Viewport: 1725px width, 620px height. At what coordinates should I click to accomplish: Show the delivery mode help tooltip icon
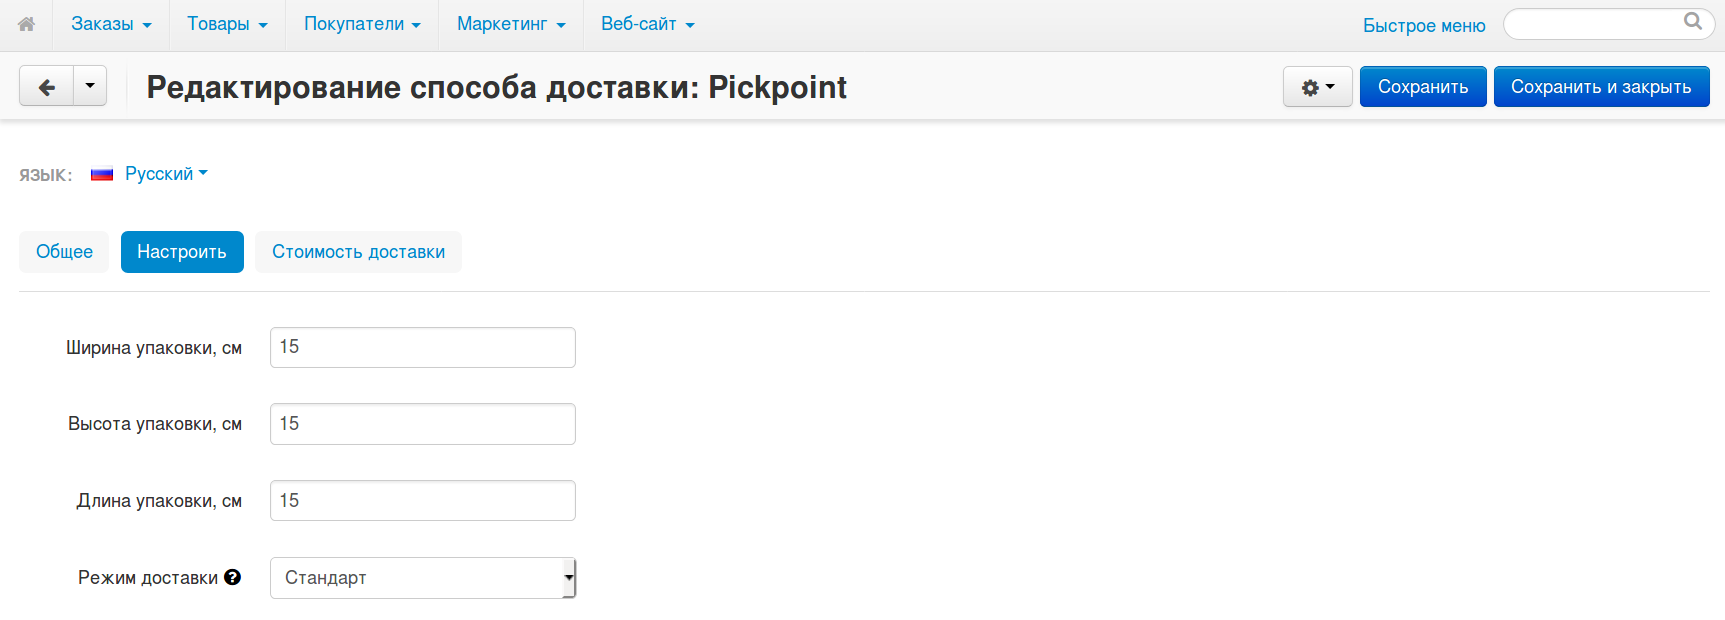click(232, 577)
